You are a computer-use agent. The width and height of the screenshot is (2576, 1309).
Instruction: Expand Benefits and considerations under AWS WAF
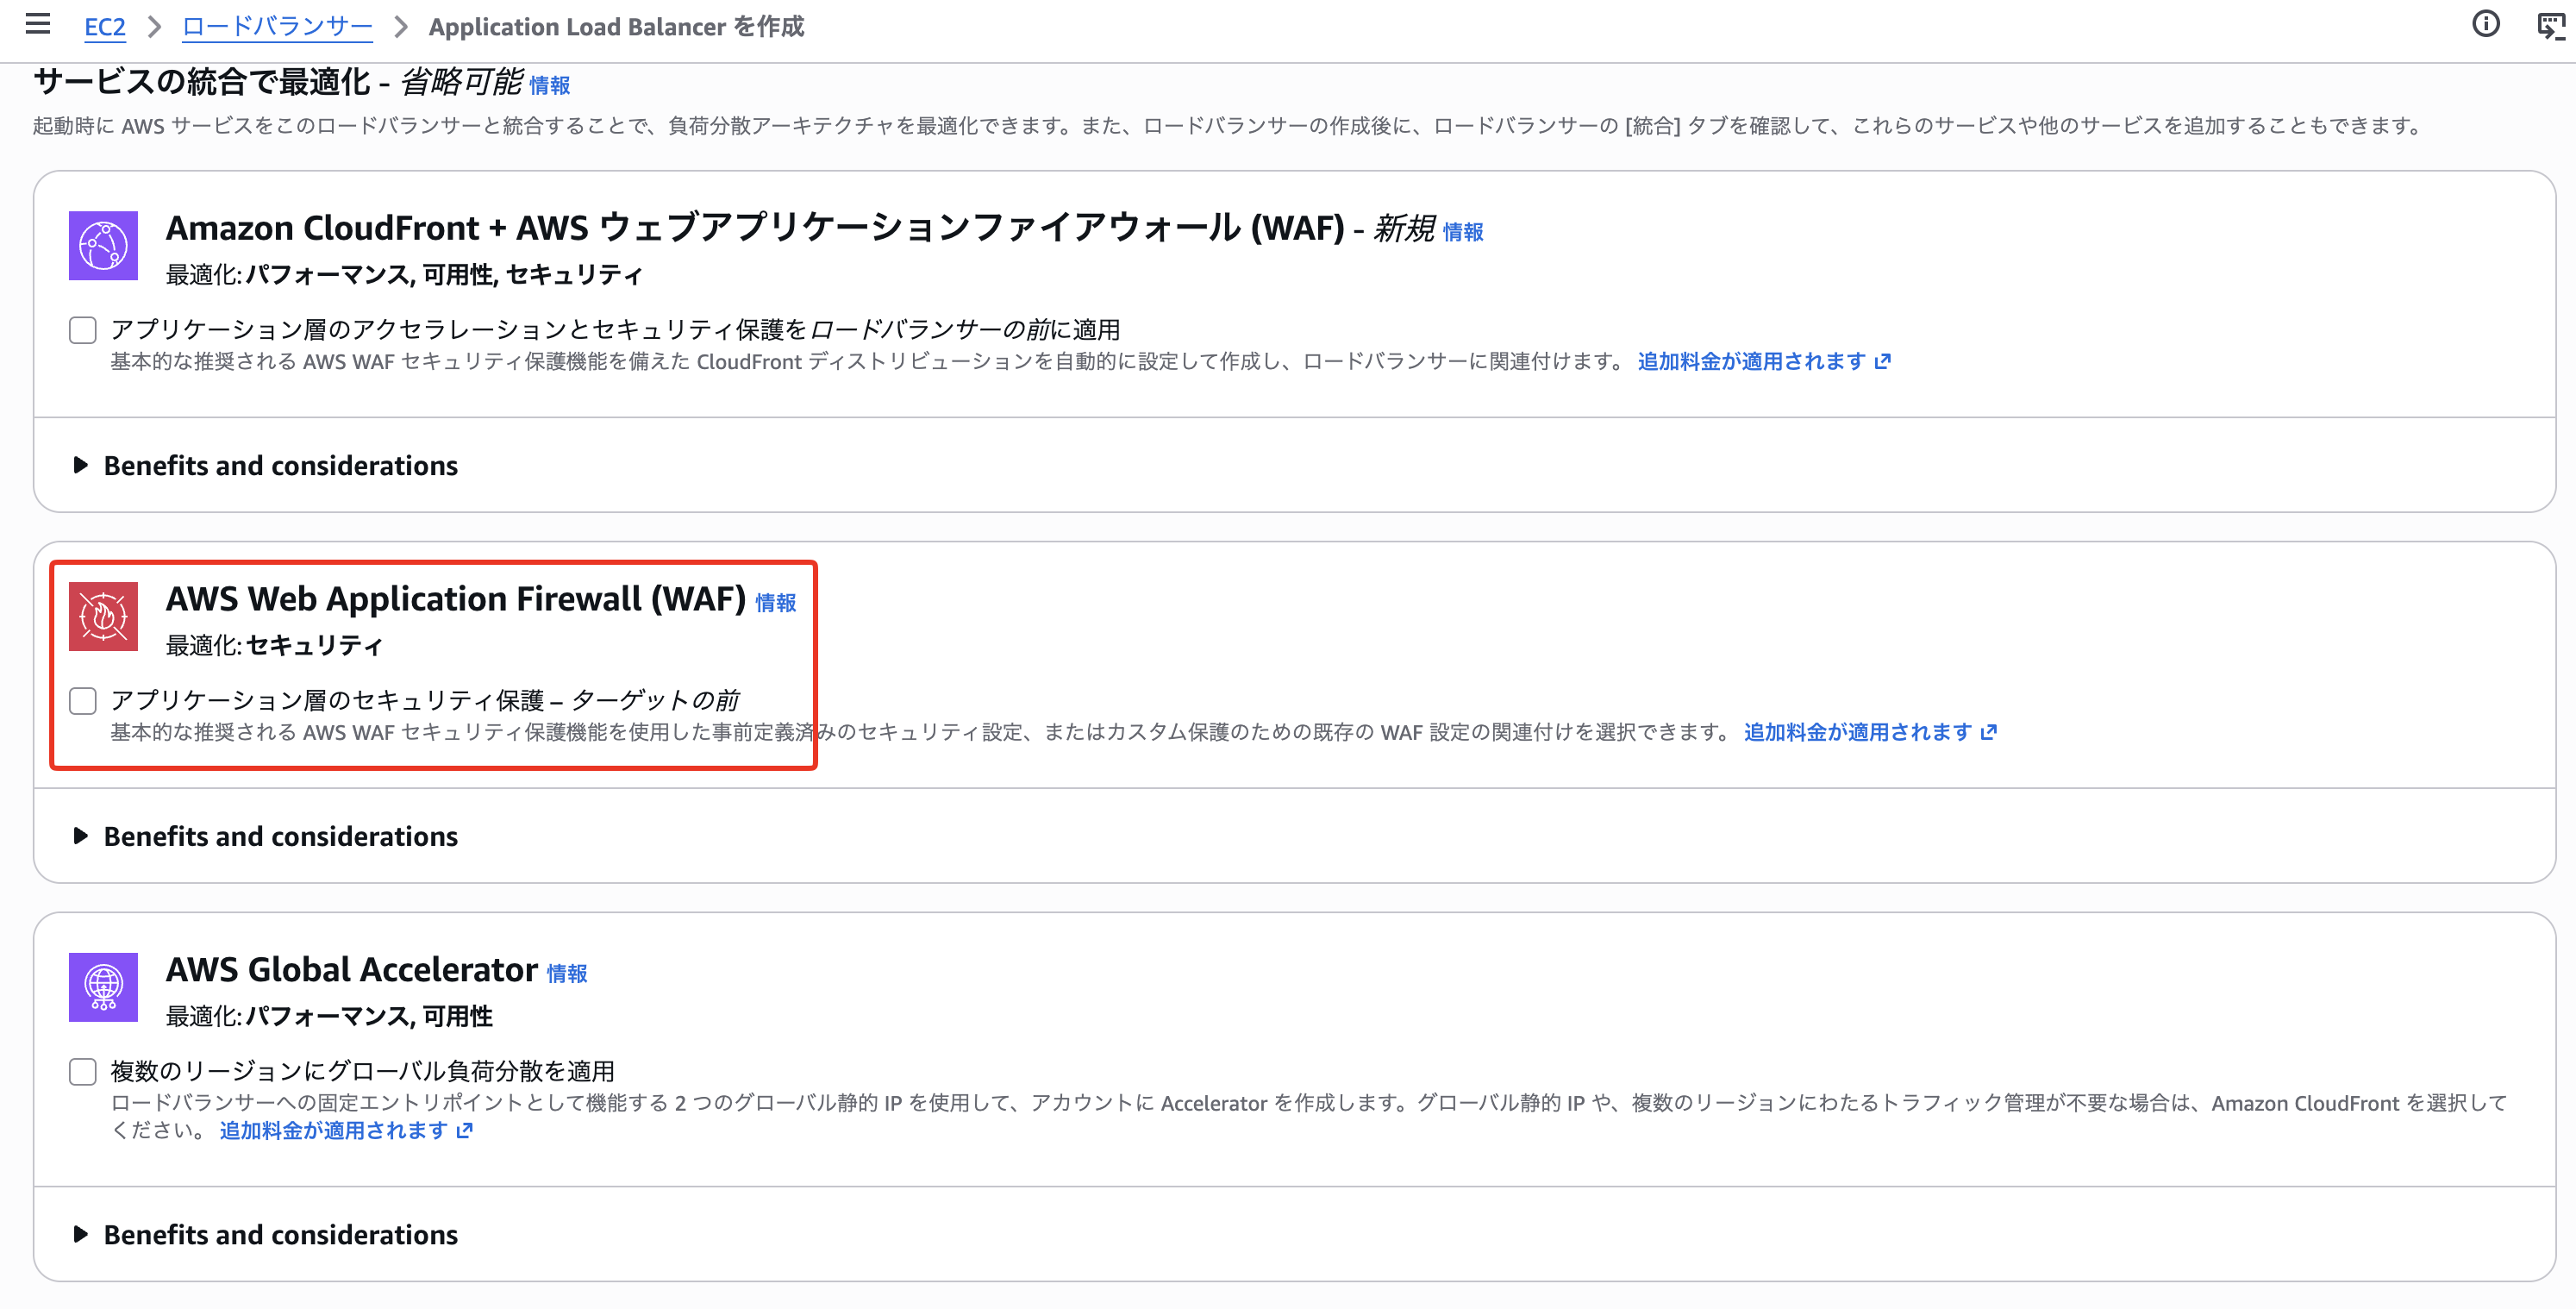[x=266, y=836]
